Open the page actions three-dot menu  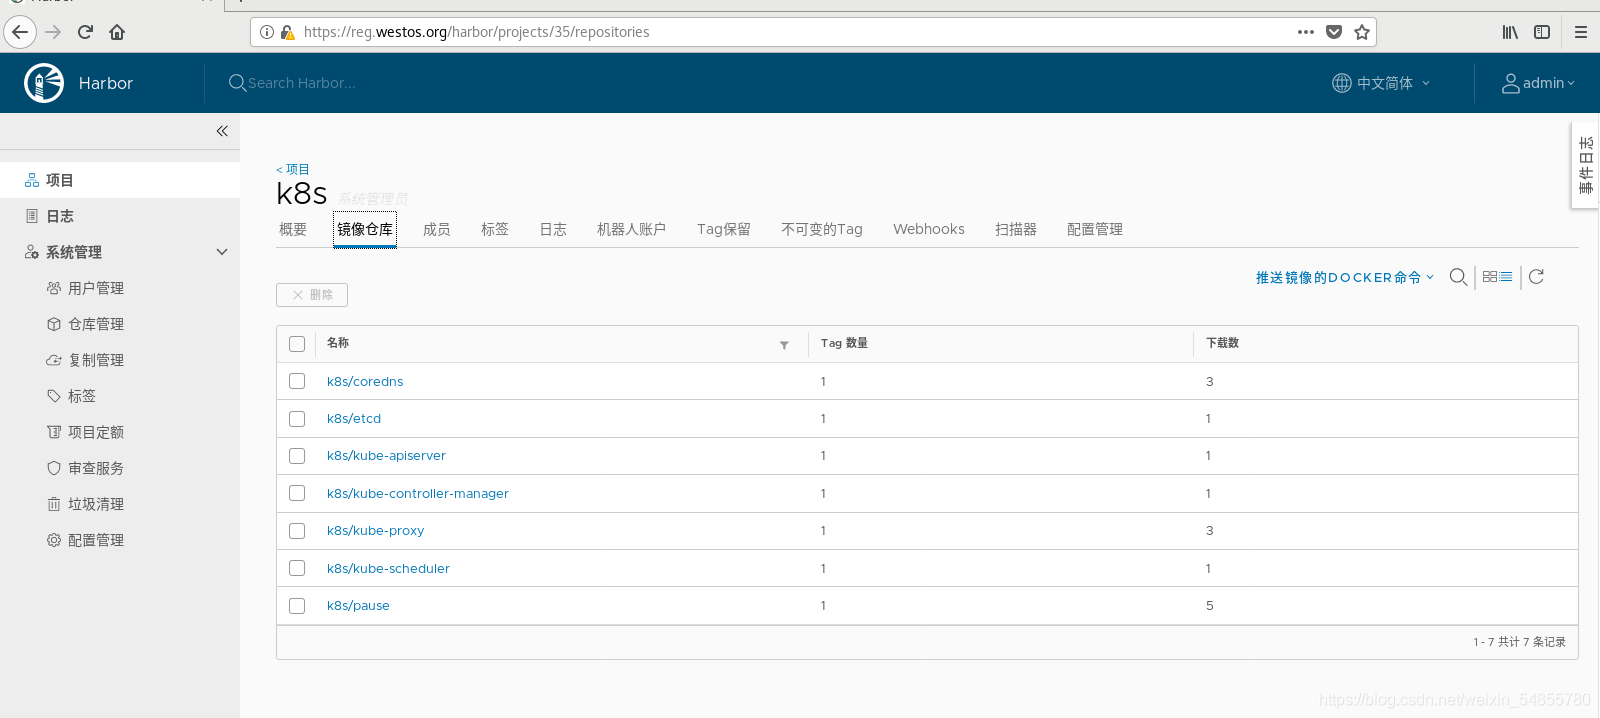pos(1306,32)
